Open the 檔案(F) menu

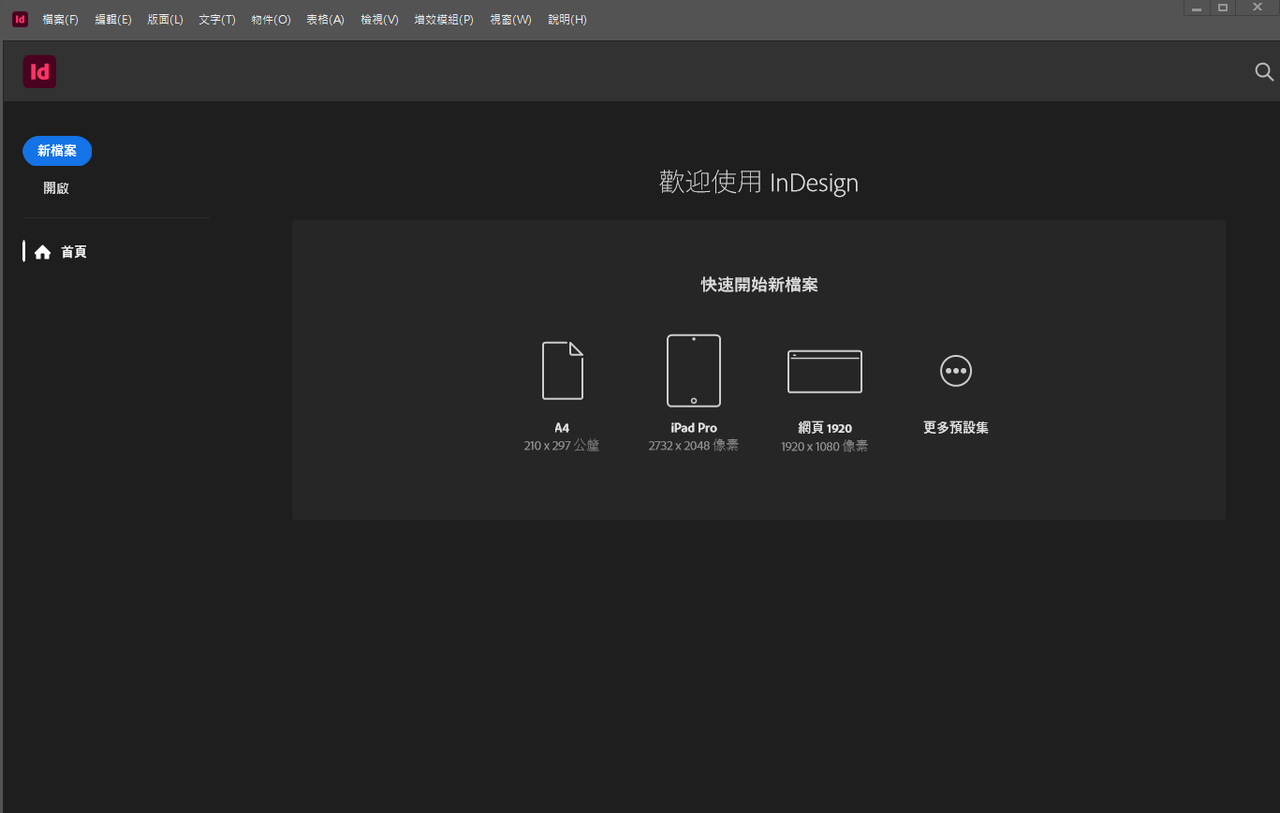60,20
